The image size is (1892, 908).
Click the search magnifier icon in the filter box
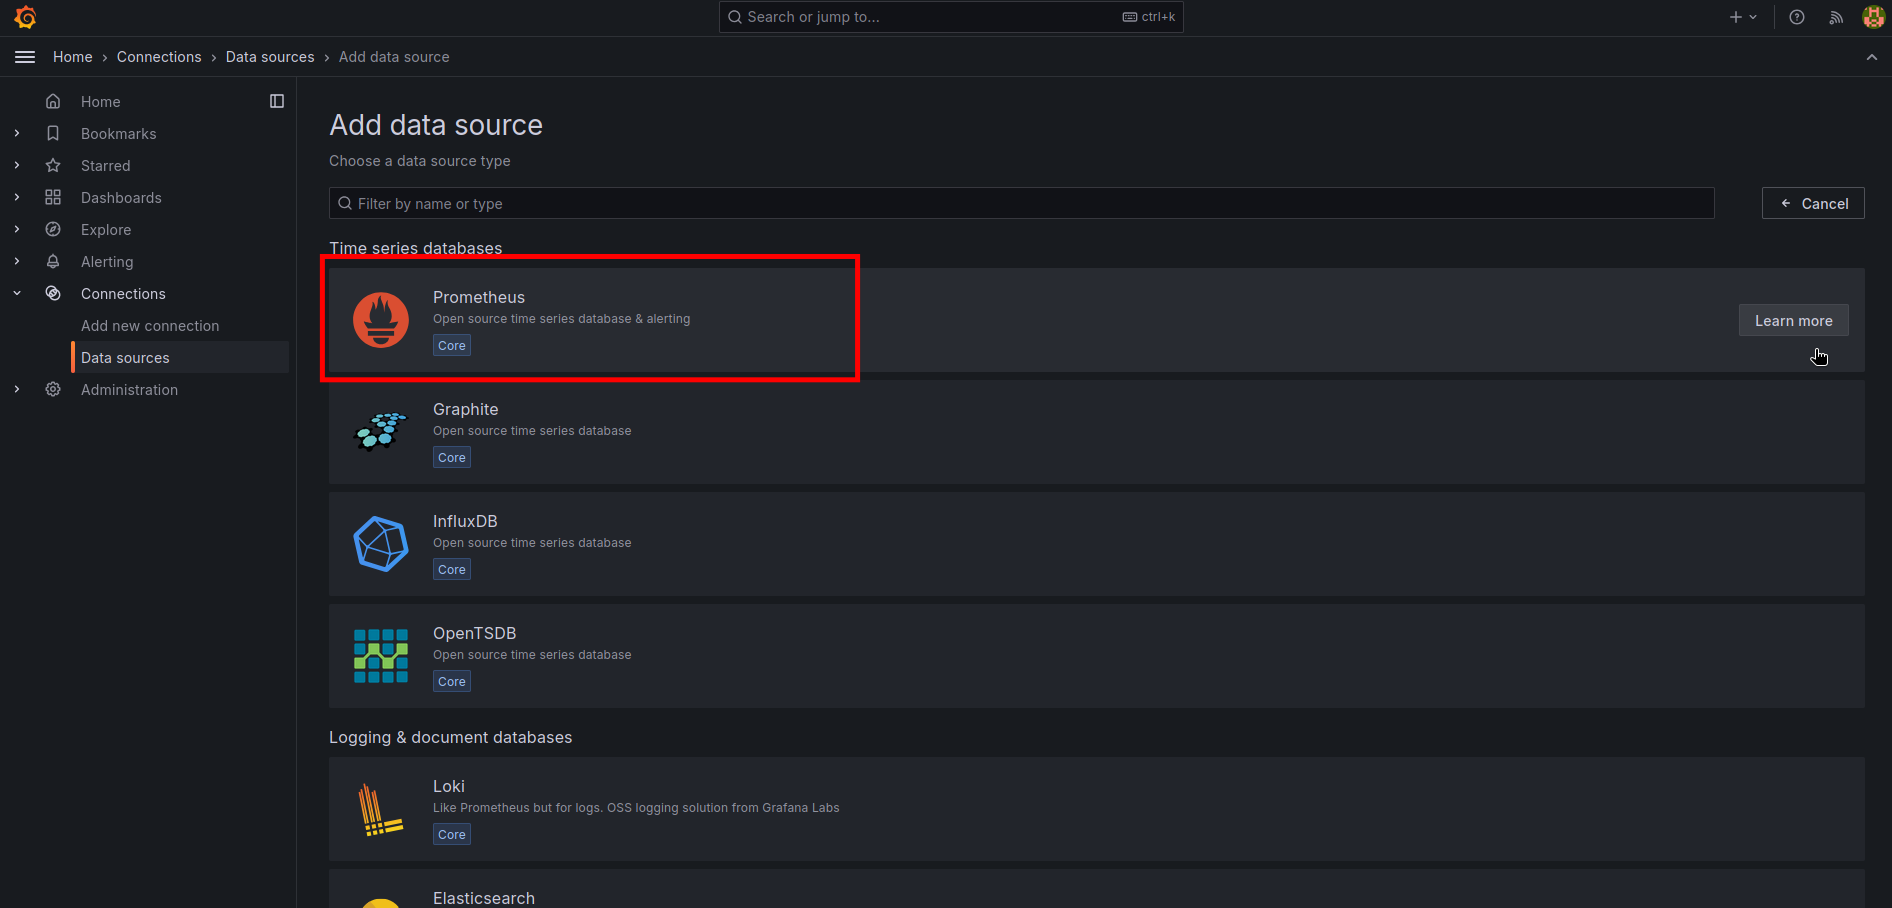click(345, 203)
